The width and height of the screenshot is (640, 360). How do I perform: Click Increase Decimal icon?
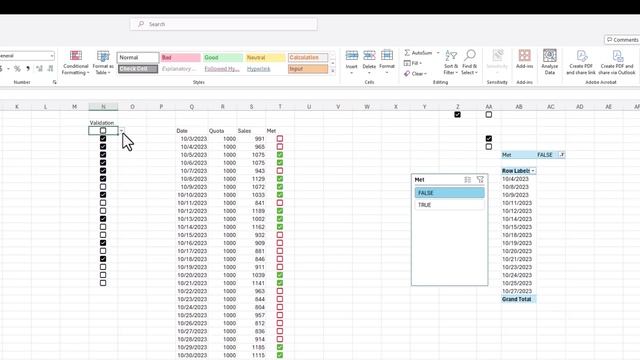click(39, 69)
